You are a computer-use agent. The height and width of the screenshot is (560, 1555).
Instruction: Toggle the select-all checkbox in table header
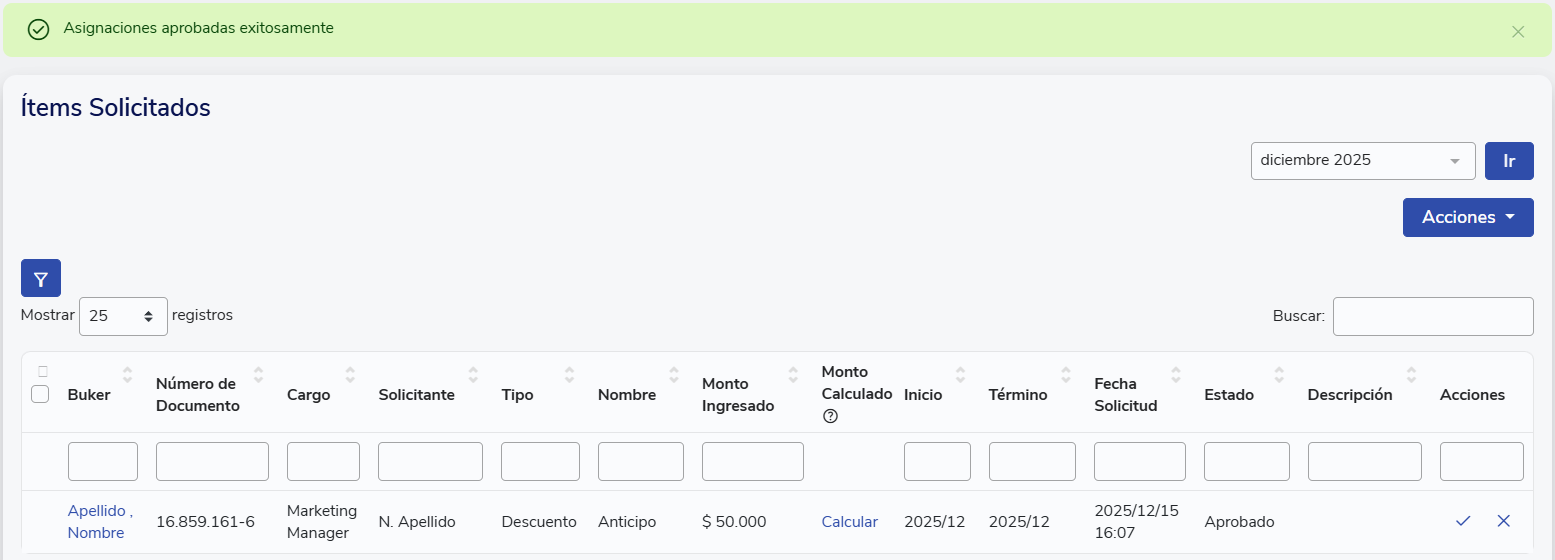pos(40,394)
